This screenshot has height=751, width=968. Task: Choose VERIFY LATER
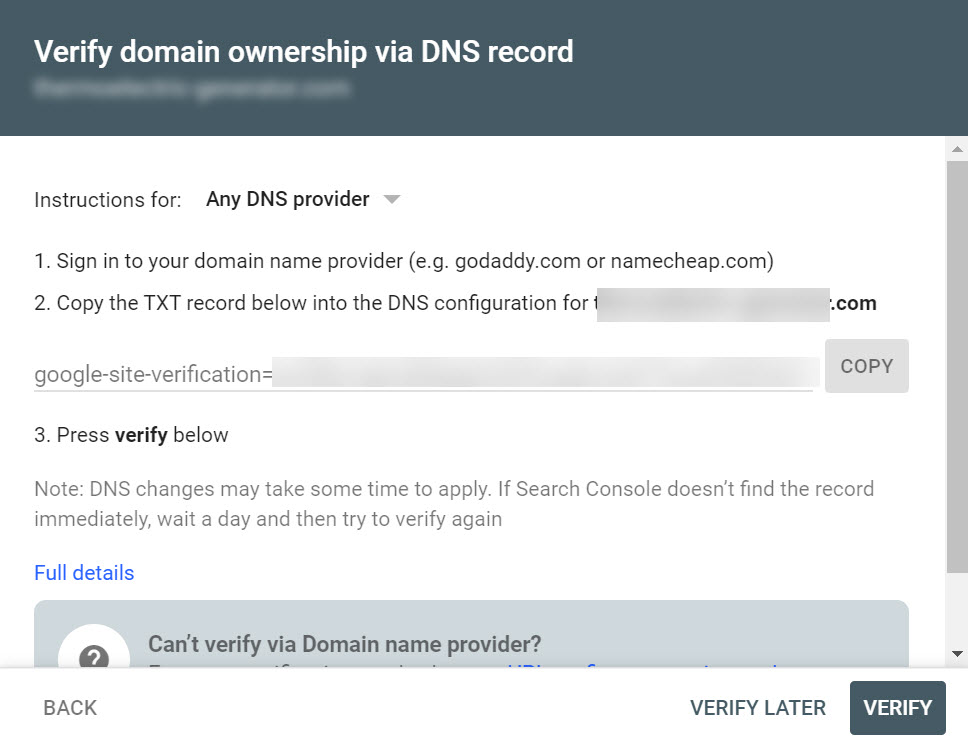point(757,708)
